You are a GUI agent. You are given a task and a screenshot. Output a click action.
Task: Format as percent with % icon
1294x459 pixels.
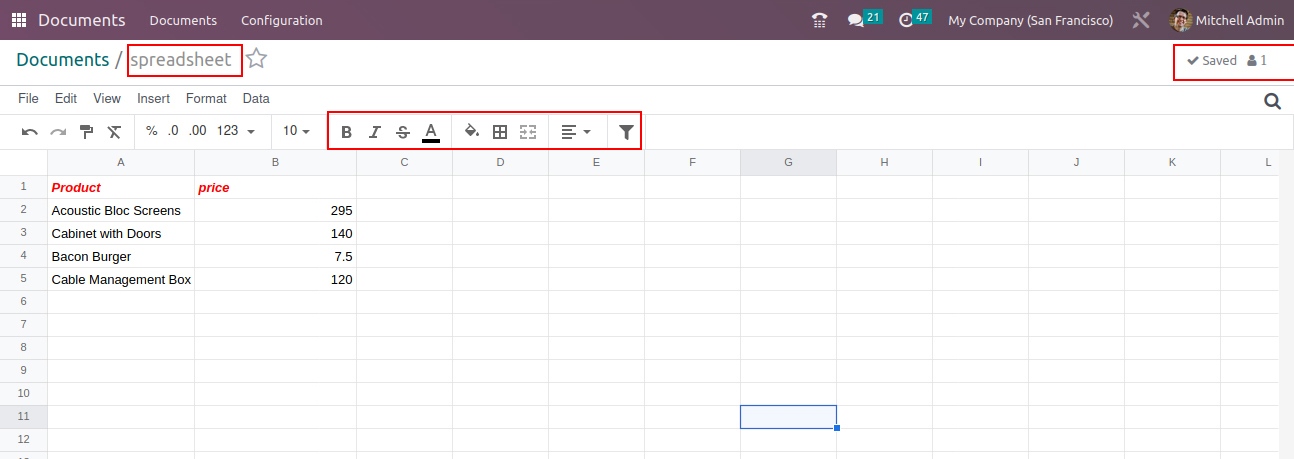(x=152, y=131)
